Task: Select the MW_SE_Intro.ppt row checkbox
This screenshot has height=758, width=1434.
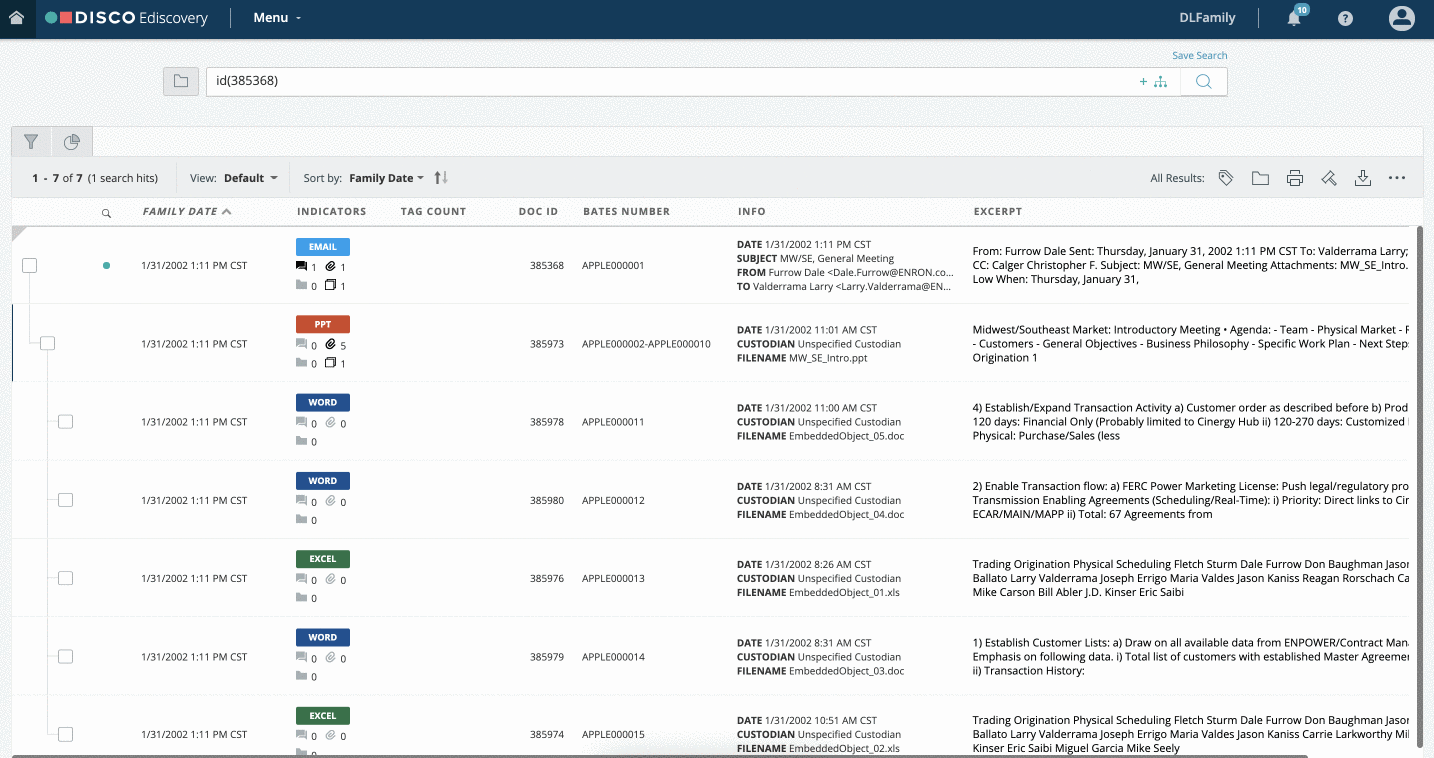Action: click(x=47, y=344)
